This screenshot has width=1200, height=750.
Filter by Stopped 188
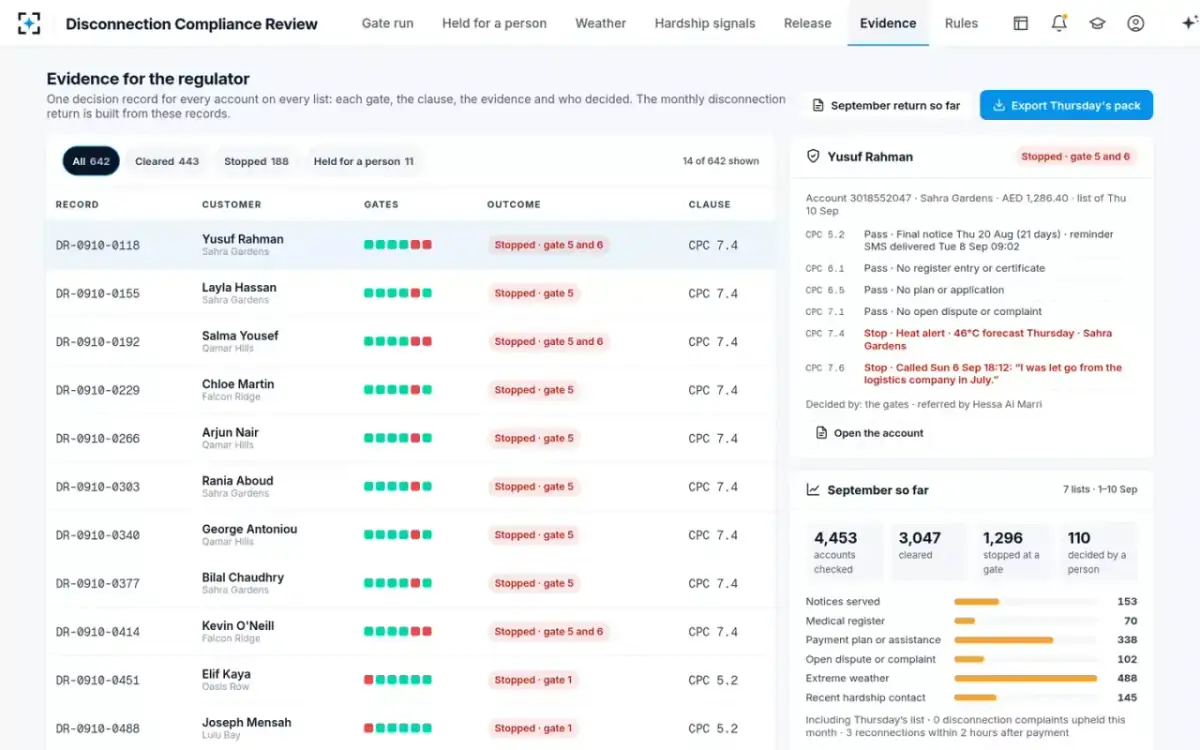pos(256,161)
